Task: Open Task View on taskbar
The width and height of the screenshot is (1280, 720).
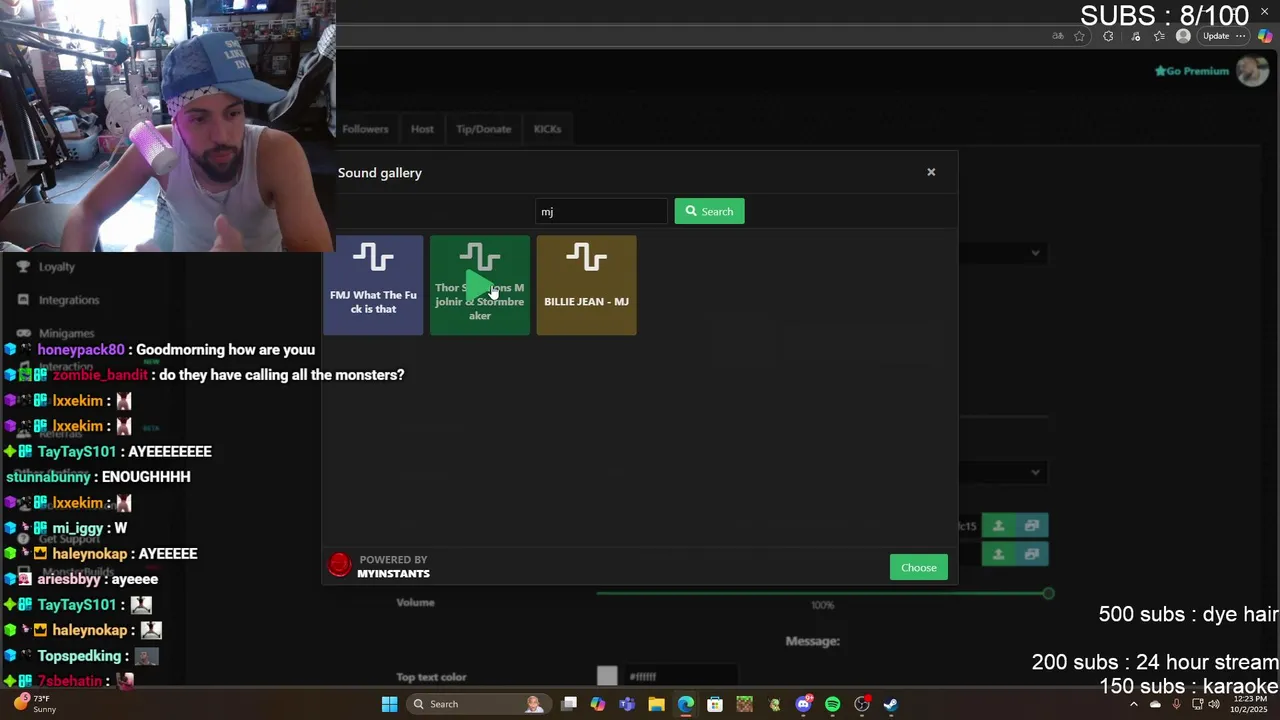Action: point(569,704)
